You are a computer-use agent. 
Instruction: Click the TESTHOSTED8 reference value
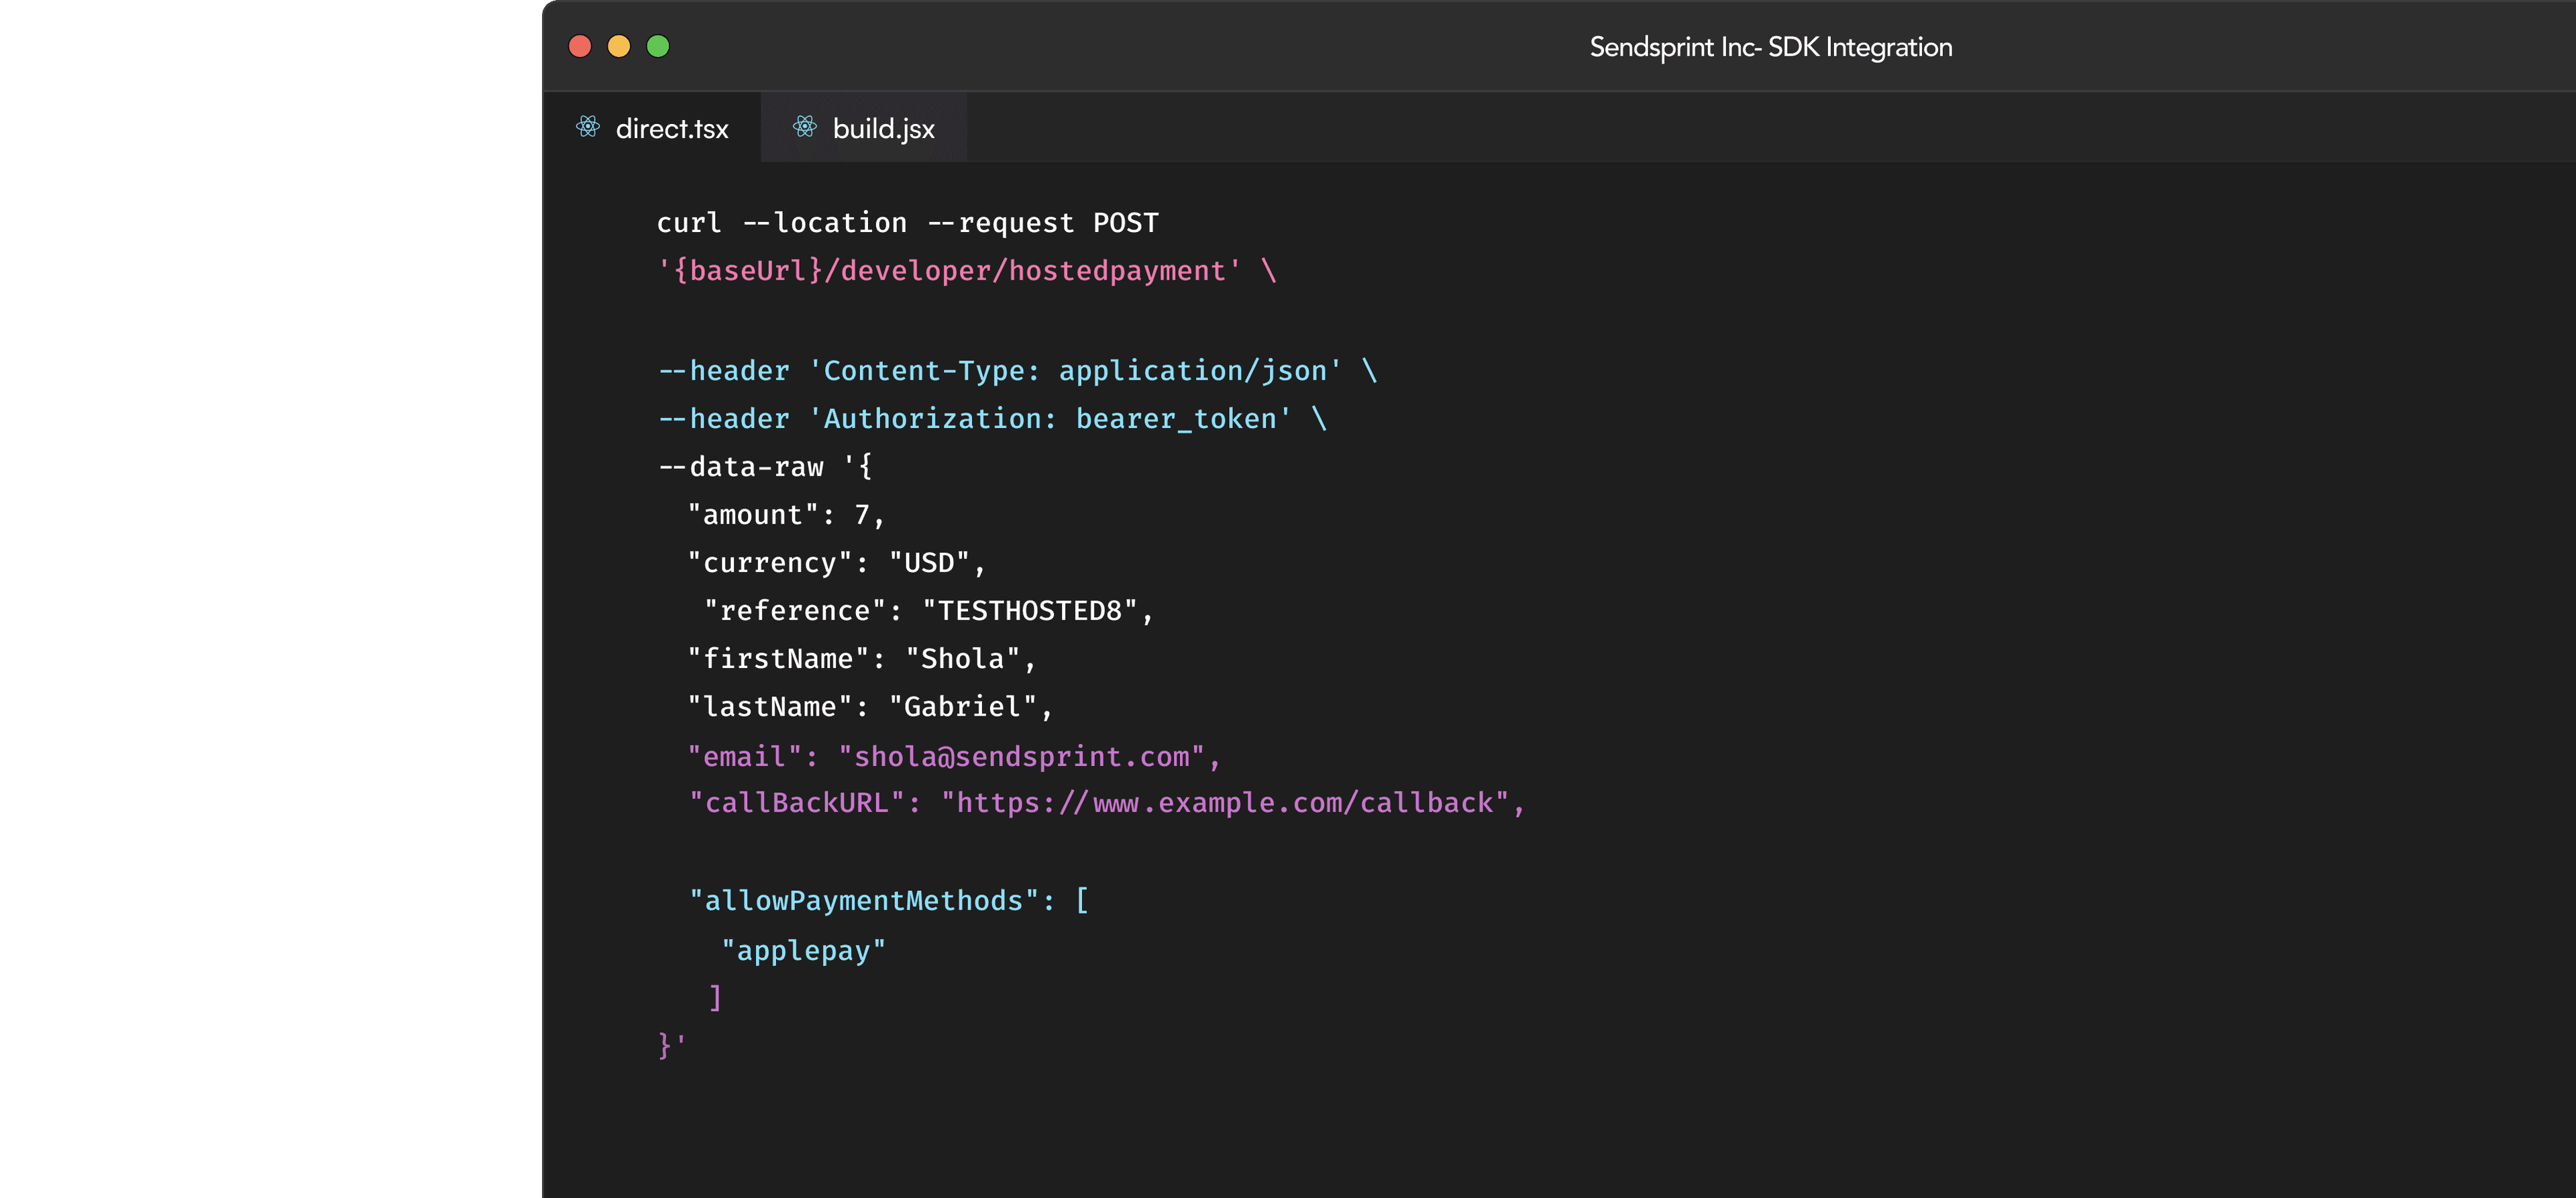[x=1030, y=611]
